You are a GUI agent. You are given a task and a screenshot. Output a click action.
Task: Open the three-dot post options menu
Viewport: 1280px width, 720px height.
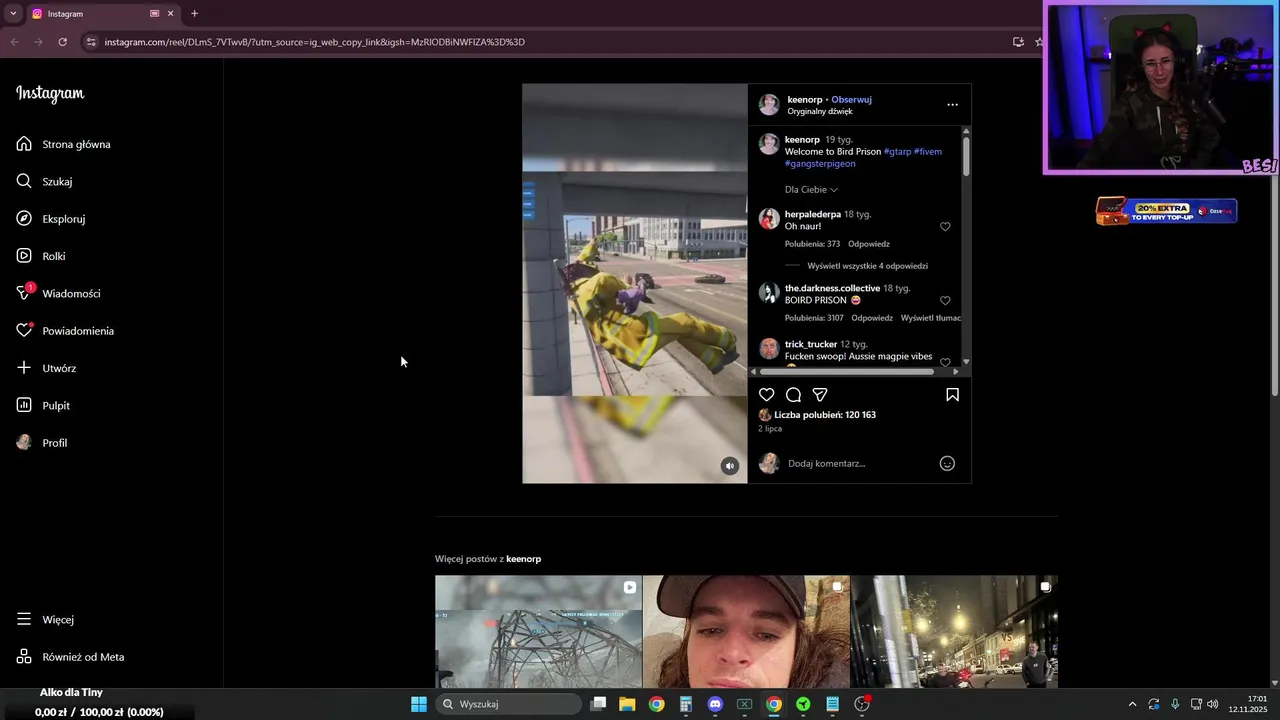pos(952,104)
